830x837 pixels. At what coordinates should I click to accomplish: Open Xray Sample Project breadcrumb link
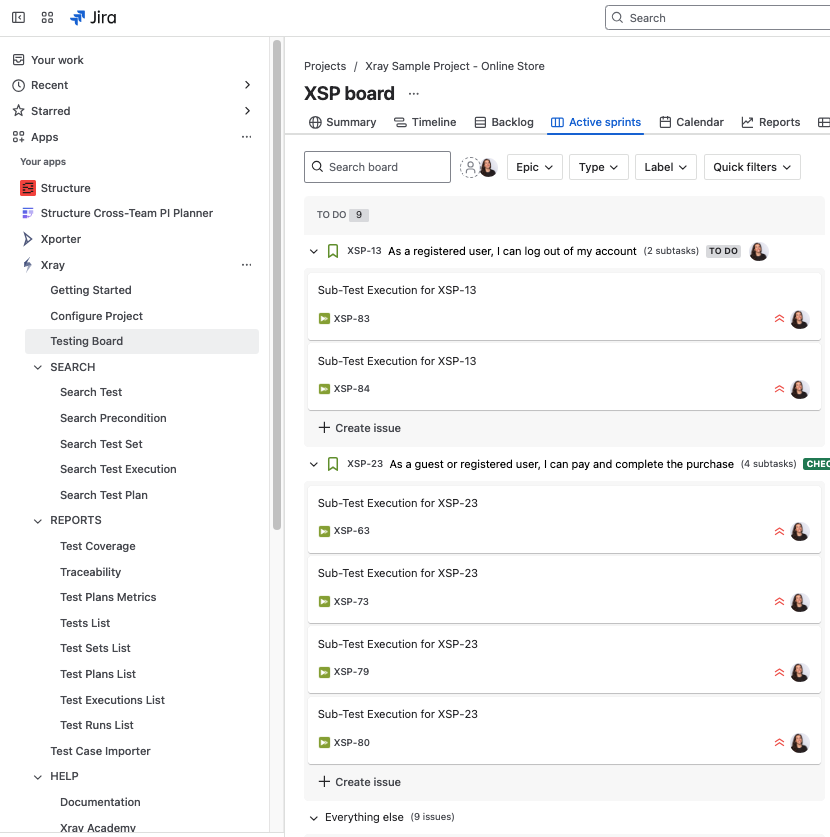coord(455,66)
